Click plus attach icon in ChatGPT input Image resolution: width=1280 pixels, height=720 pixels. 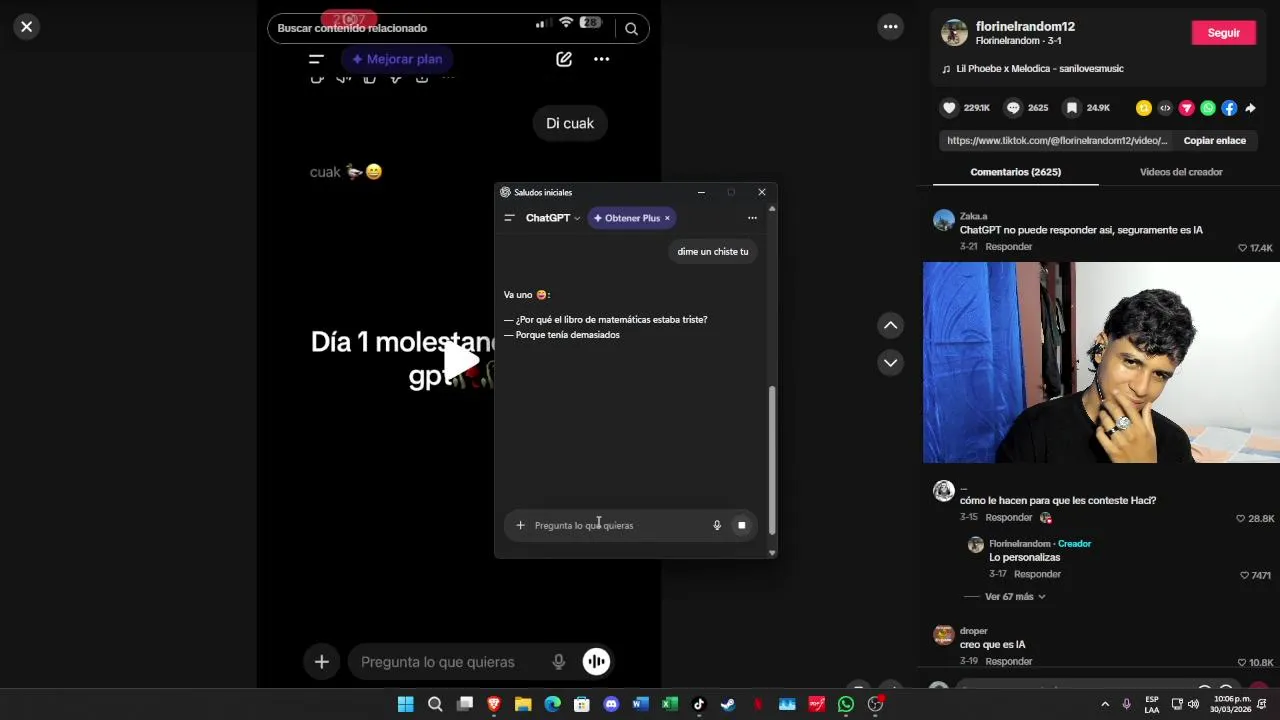(520, 525)
